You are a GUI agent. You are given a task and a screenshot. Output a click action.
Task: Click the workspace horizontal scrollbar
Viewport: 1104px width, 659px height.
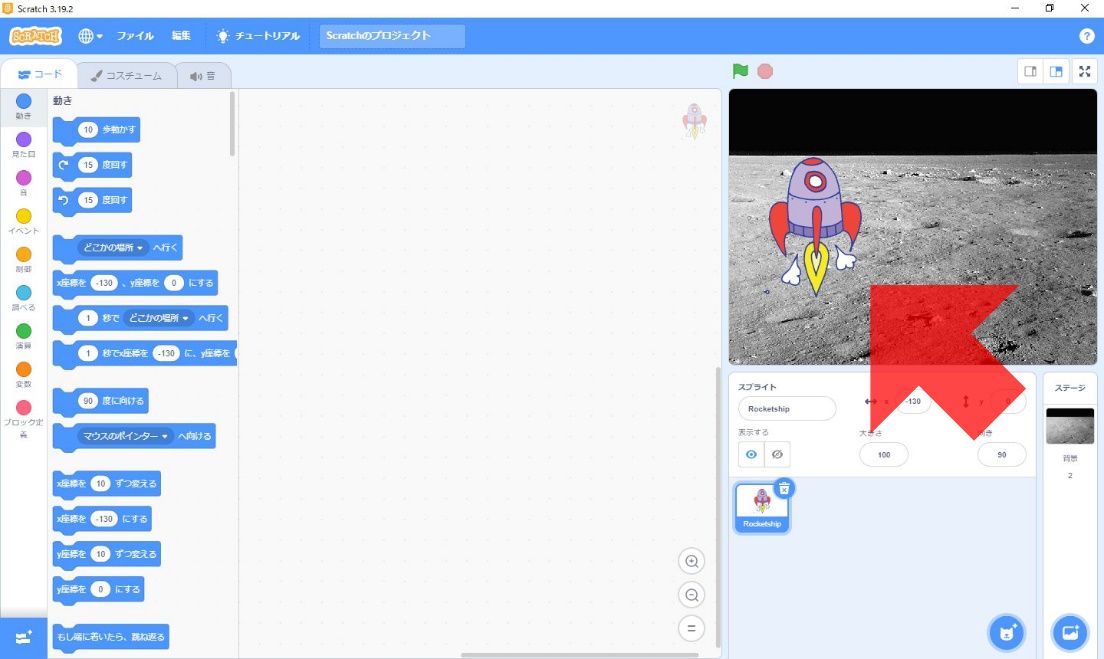[579, 655]
